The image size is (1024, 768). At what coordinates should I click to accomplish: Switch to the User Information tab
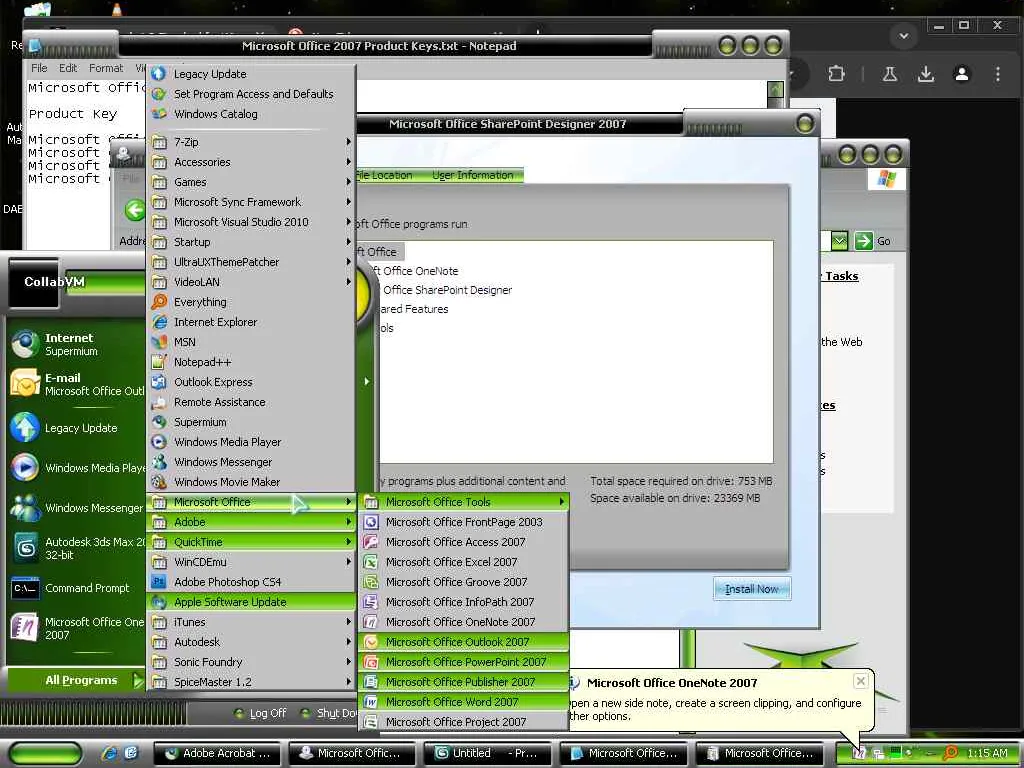(x=473, y=175)
